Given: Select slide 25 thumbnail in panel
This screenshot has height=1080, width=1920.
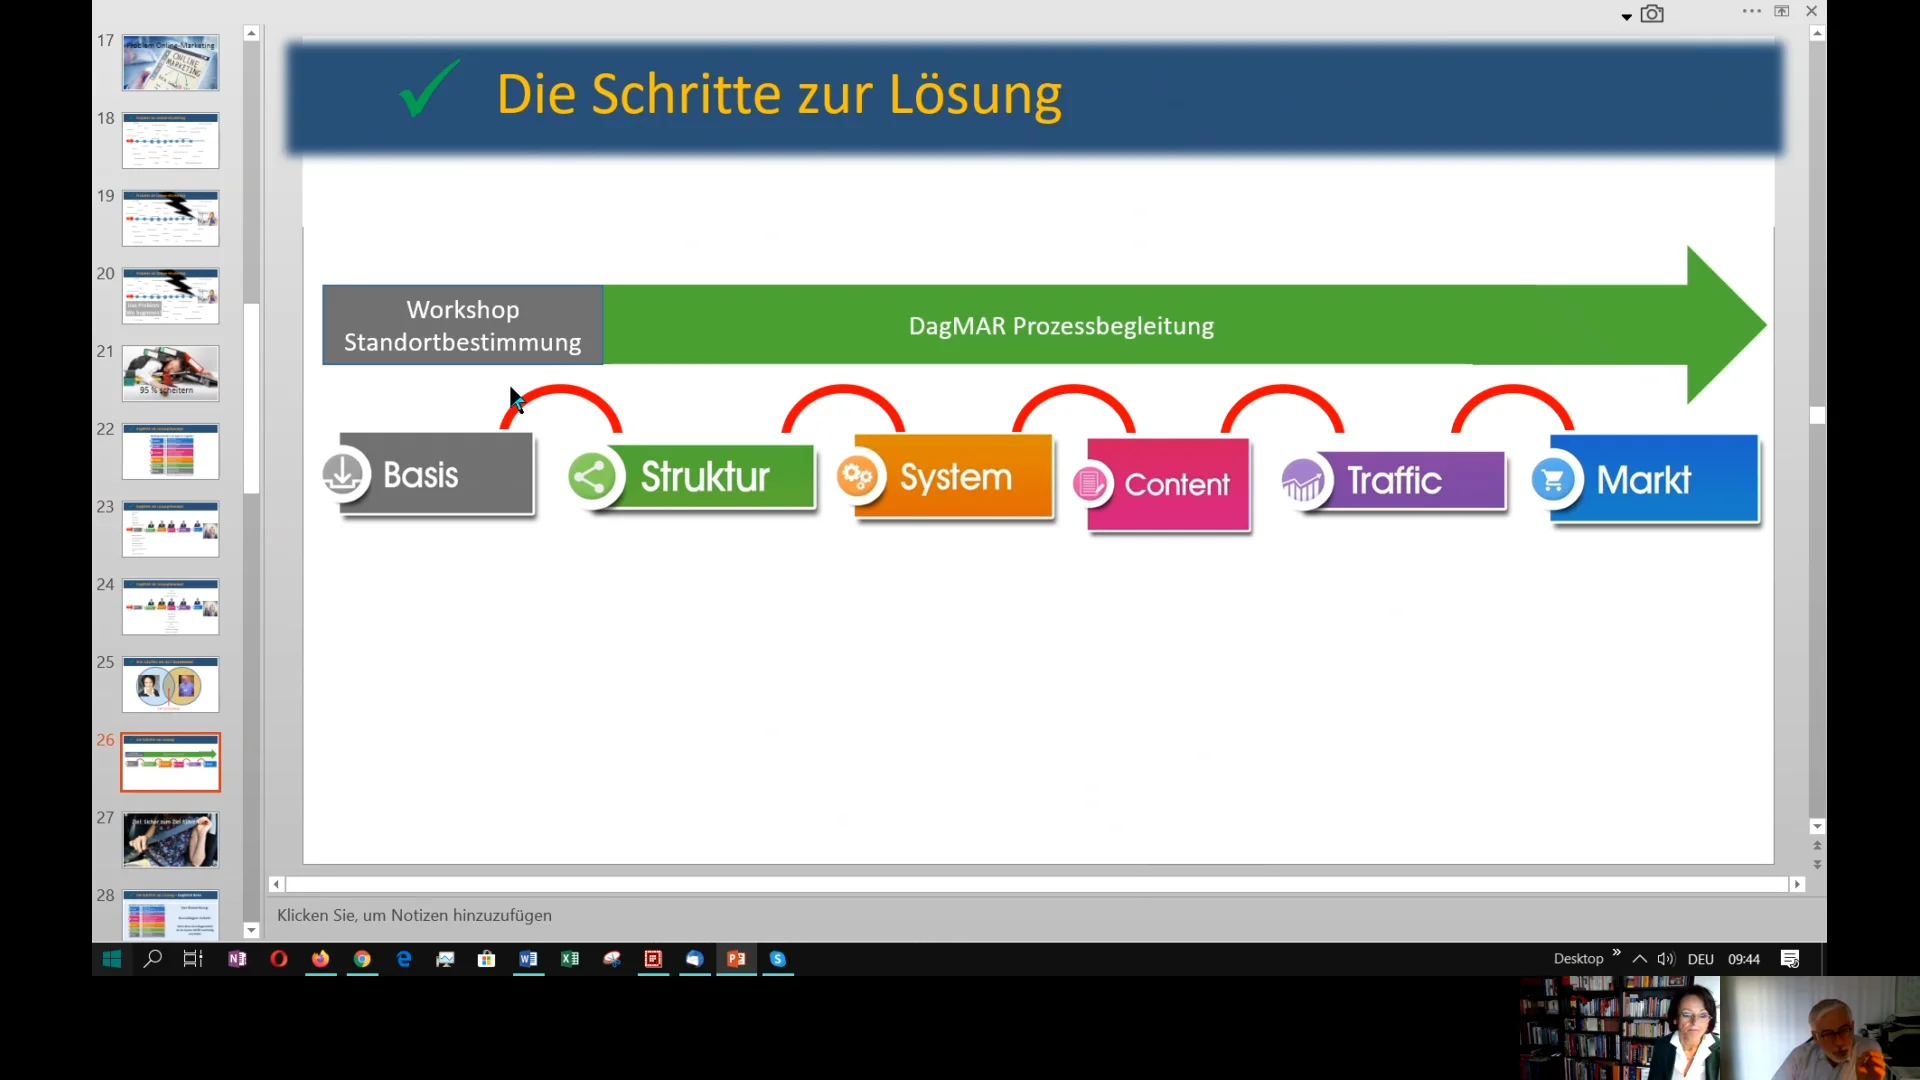Looking at the screenshot, I should point(170,684).
